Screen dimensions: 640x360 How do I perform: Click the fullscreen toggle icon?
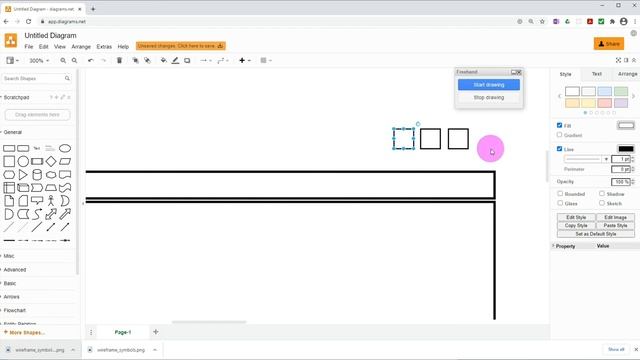click(618, 60)
